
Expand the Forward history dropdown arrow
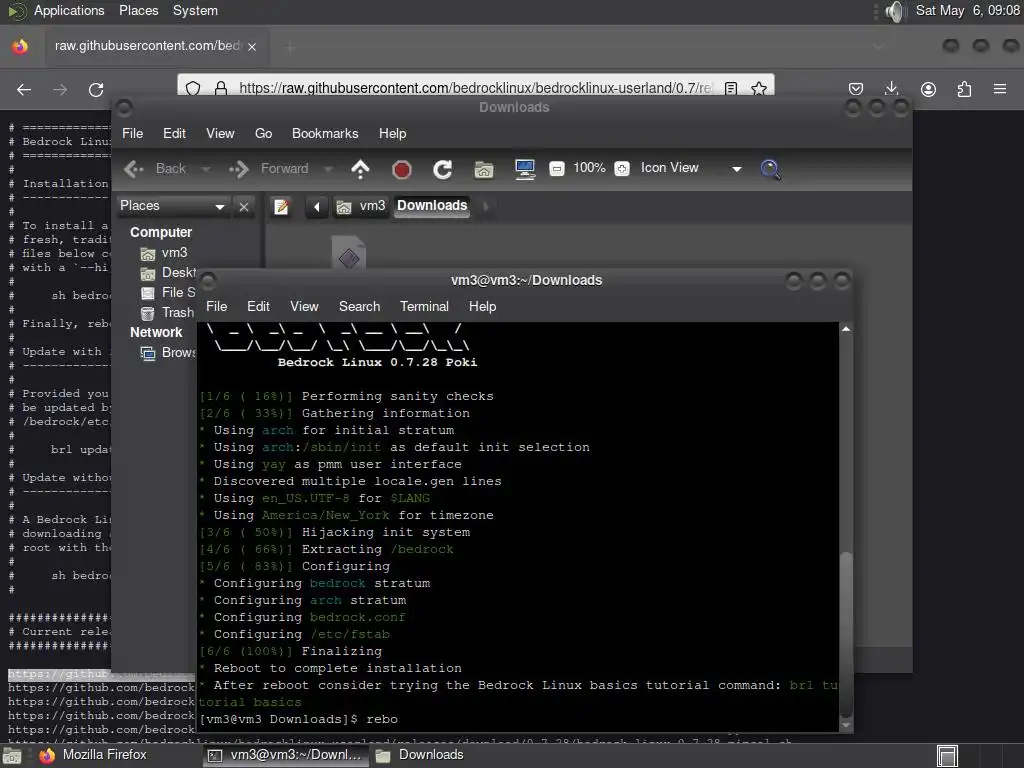[328, 169]
